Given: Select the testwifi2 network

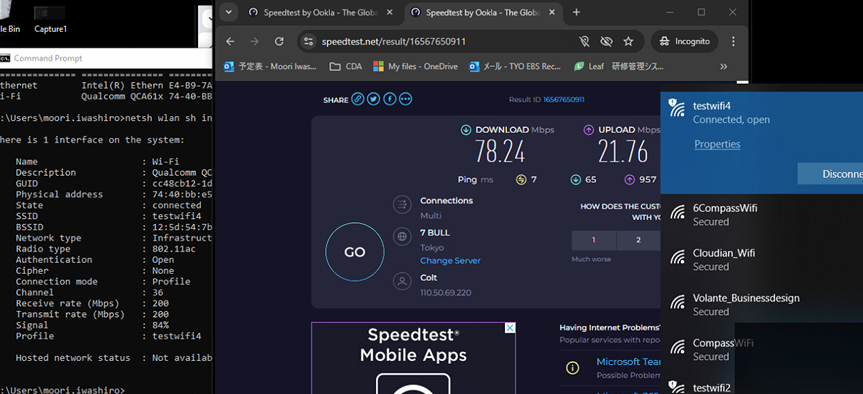Looking at the screenshot, I should (762, 386).
